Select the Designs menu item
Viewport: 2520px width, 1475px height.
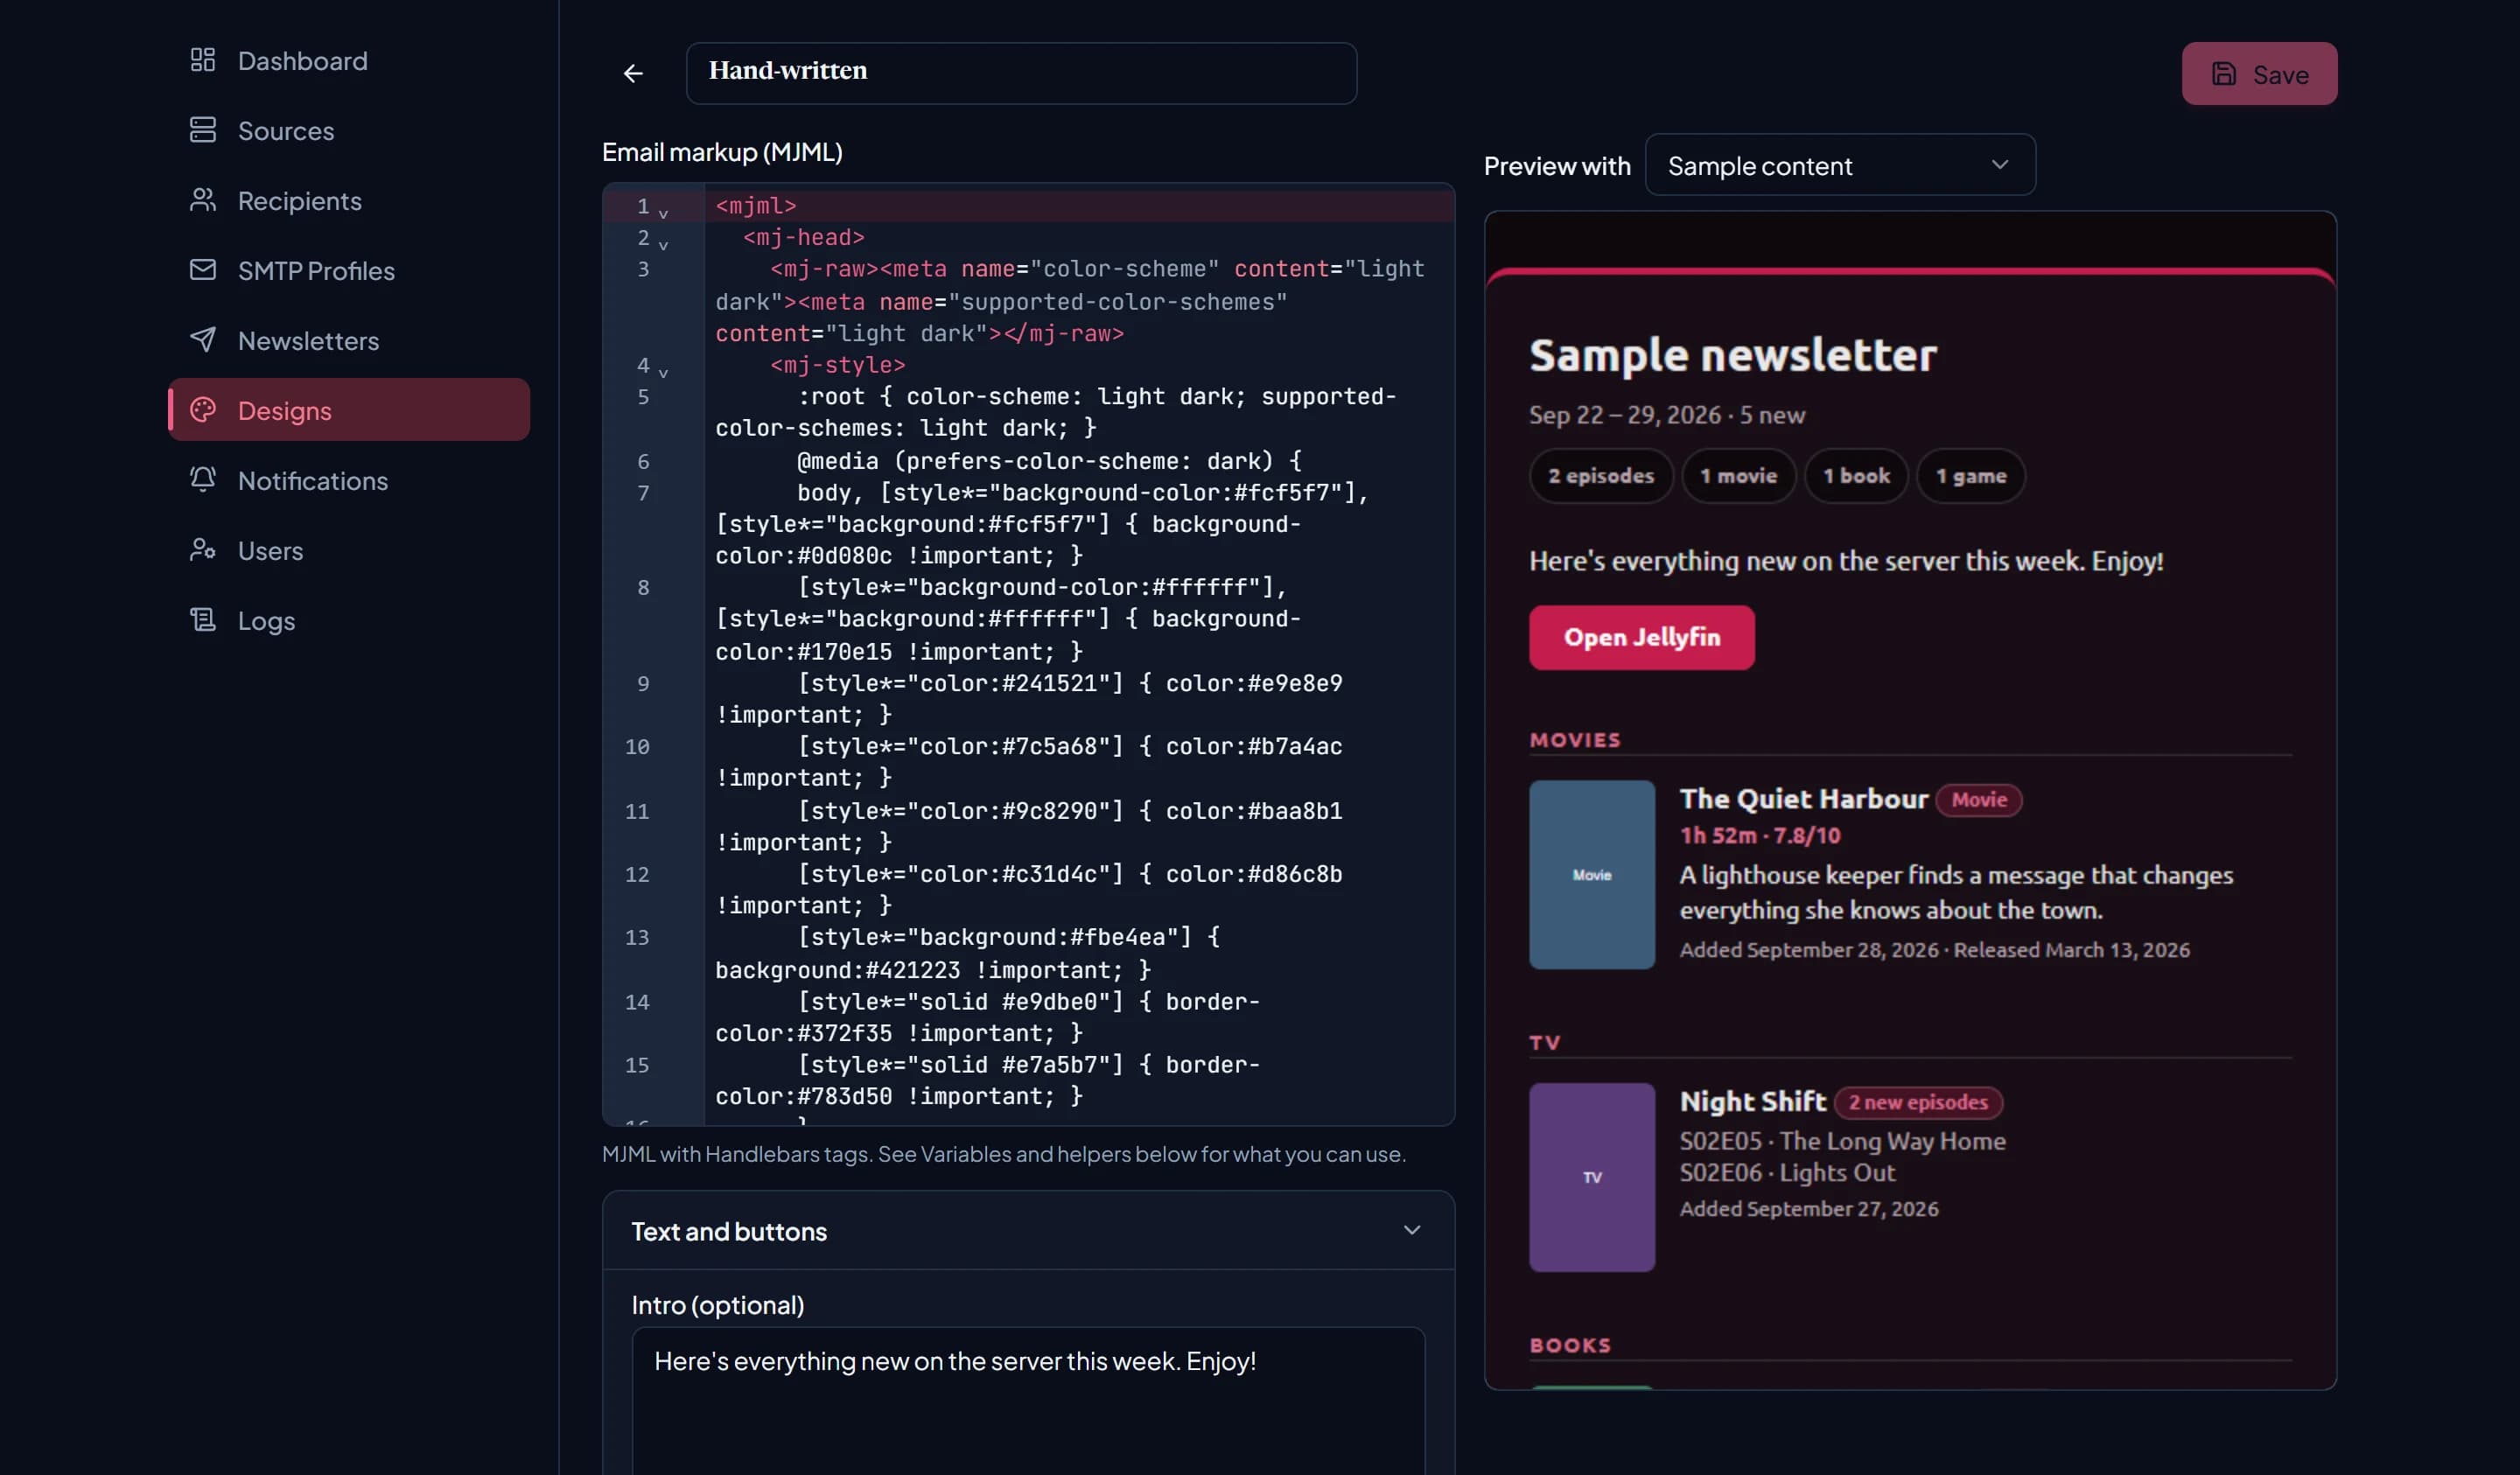point(349,410)
